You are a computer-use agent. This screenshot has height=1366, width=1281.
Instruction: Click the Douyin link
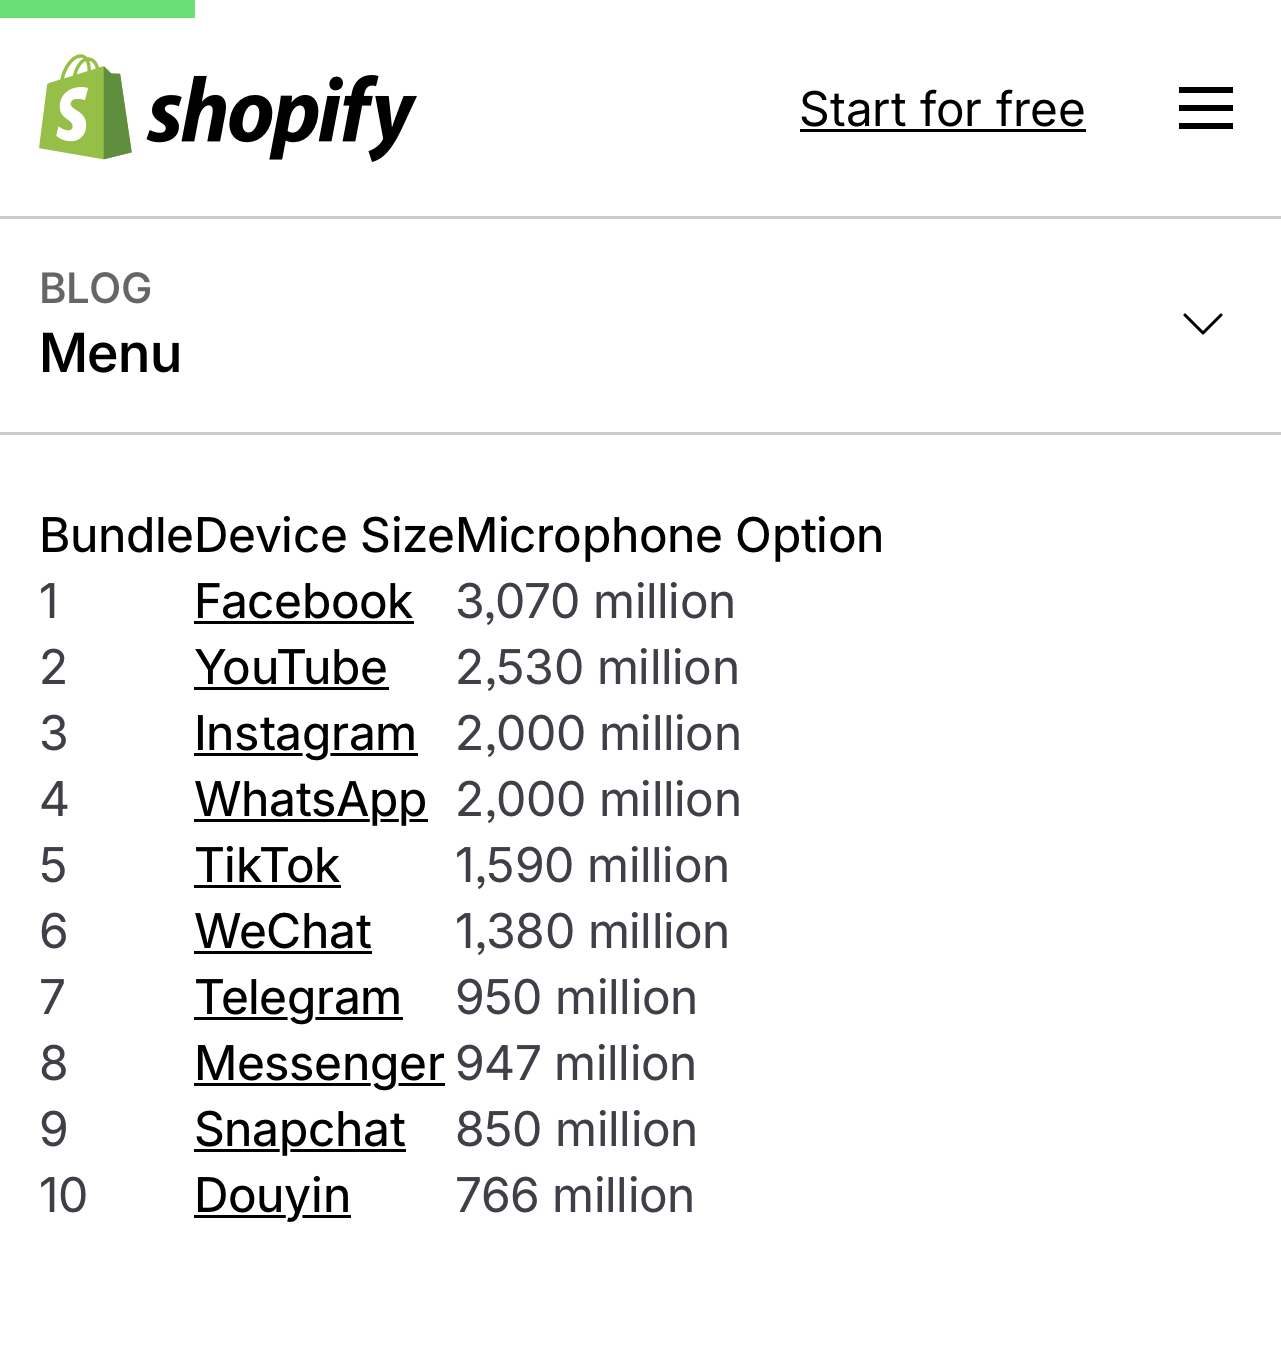(x=272, y=1196)
